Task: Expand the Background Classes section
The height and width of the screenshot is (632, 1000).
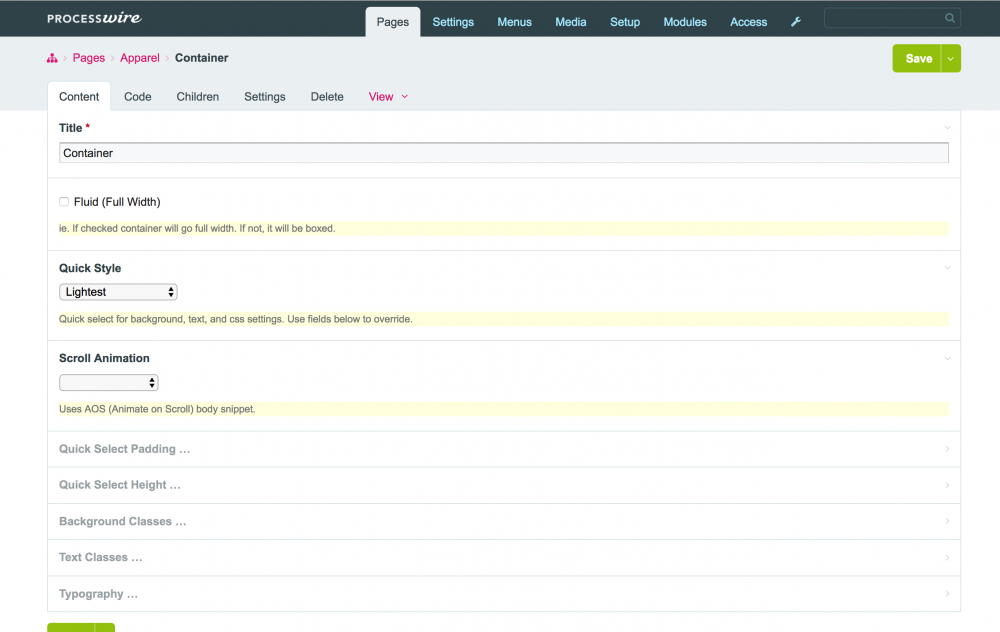Action: click(122, 521)
